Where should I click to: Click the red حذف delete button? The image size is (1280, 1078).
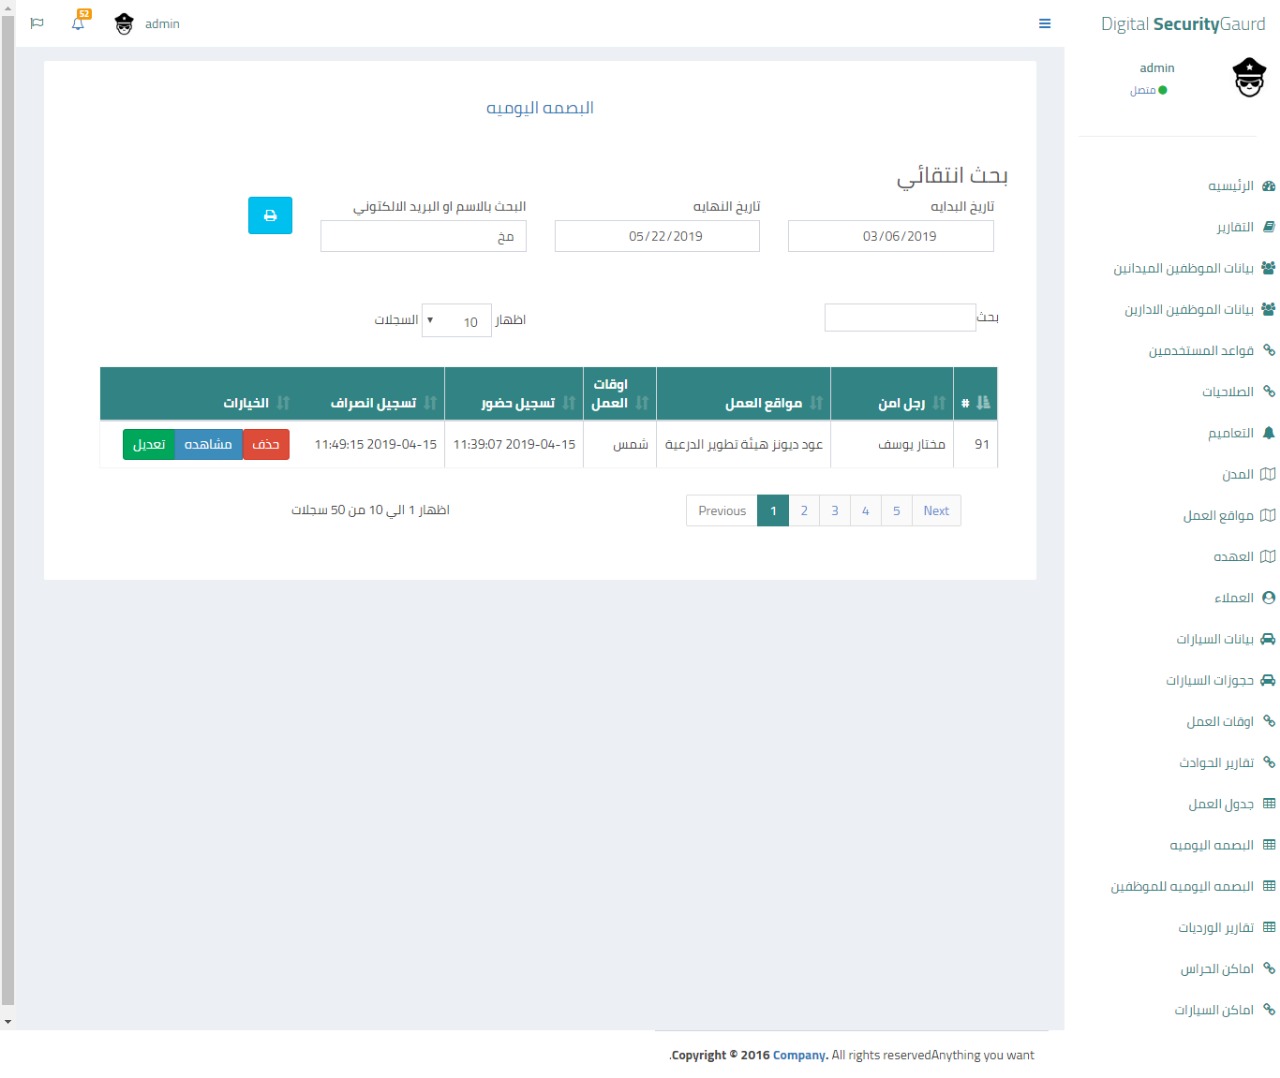[266, 445]
